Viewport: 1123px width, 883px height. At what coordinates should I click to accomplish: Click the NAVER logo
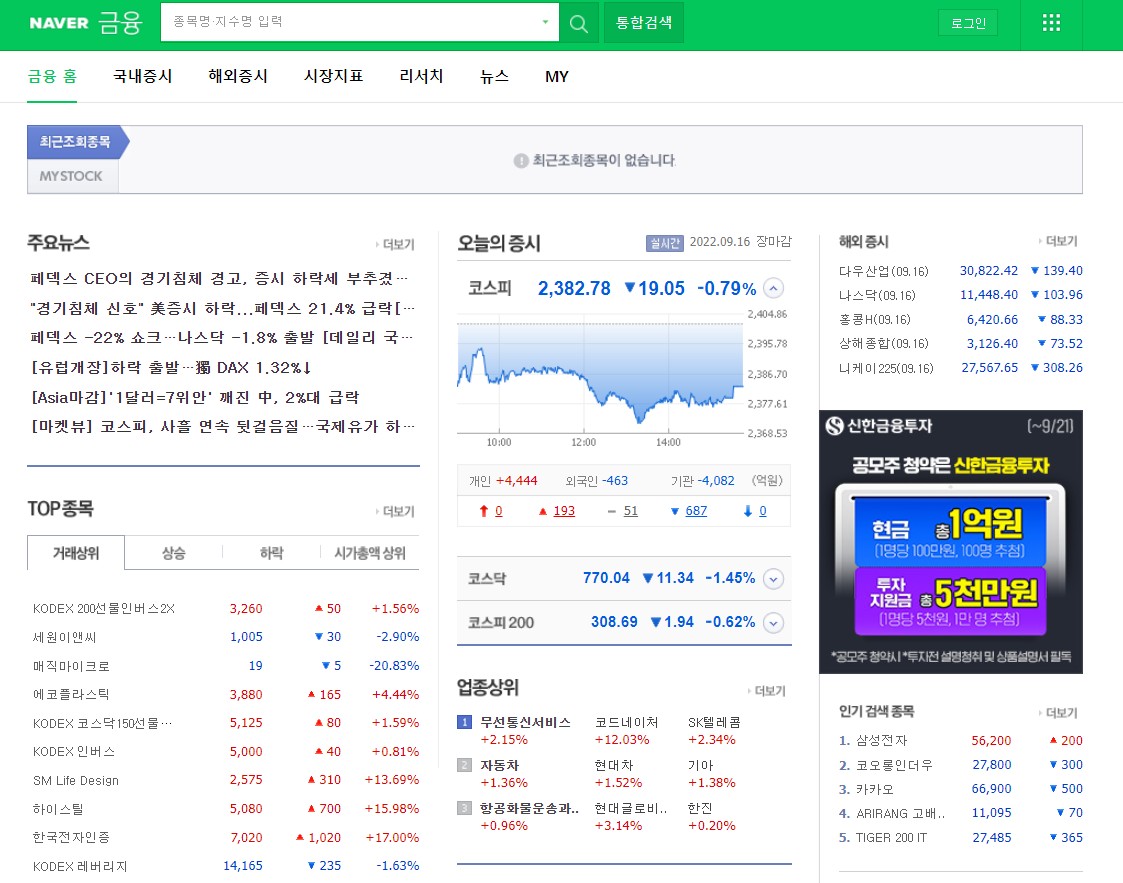coord(59,23)
